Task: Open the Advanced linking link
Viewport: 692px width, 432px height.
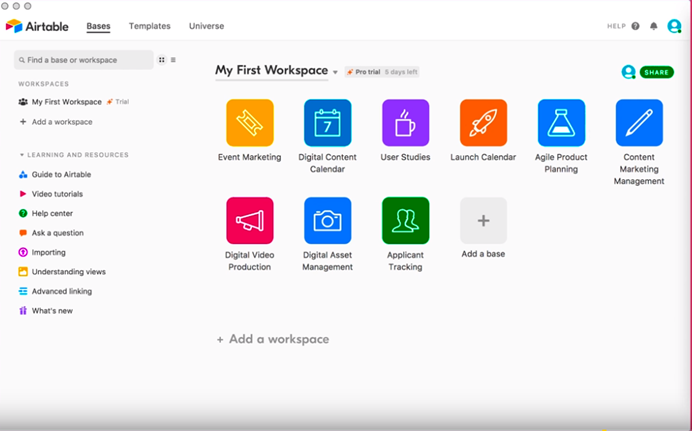Action: (62, 291)
